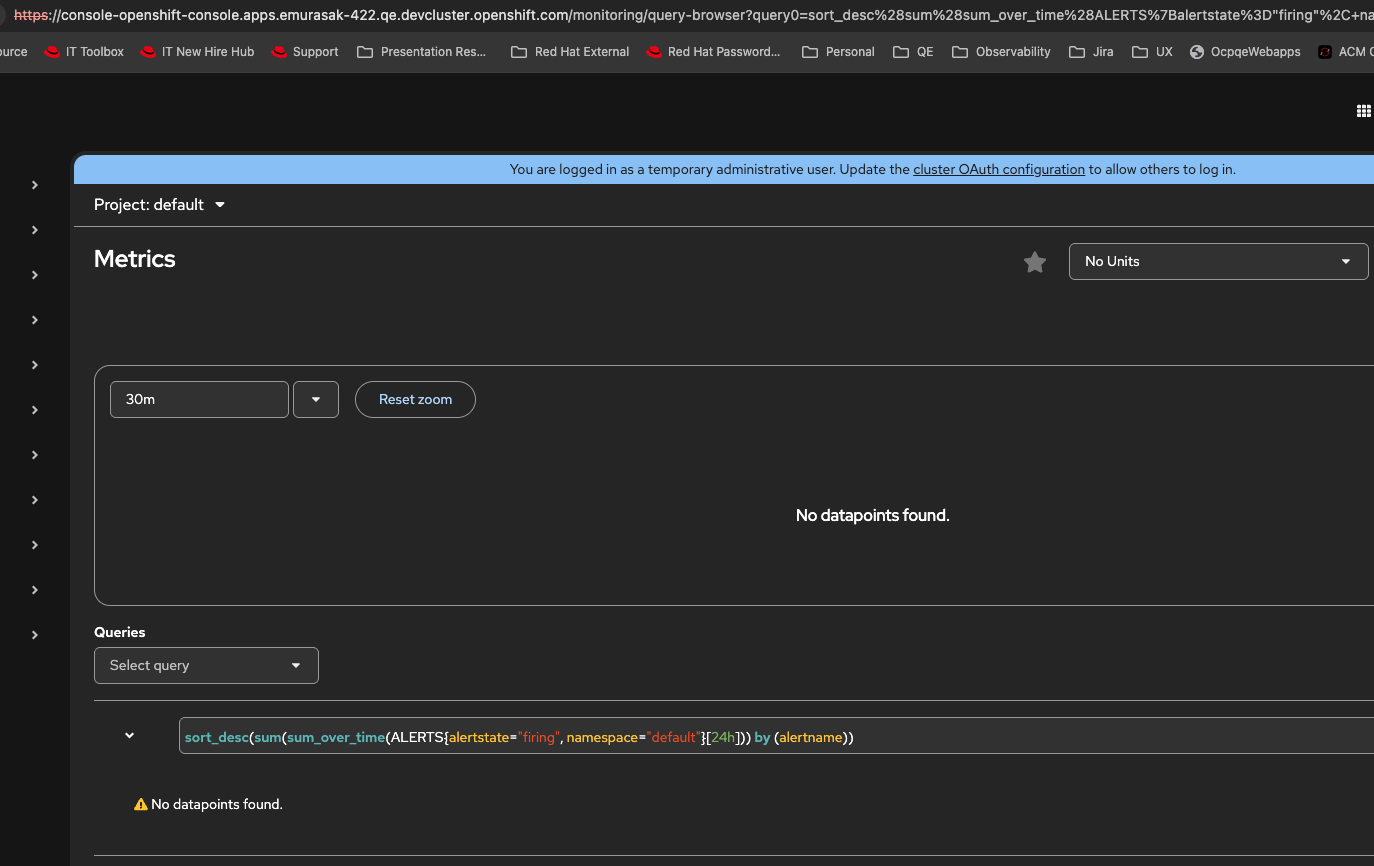Open the IT New Hire Hub bookmark

click(197, 52)
